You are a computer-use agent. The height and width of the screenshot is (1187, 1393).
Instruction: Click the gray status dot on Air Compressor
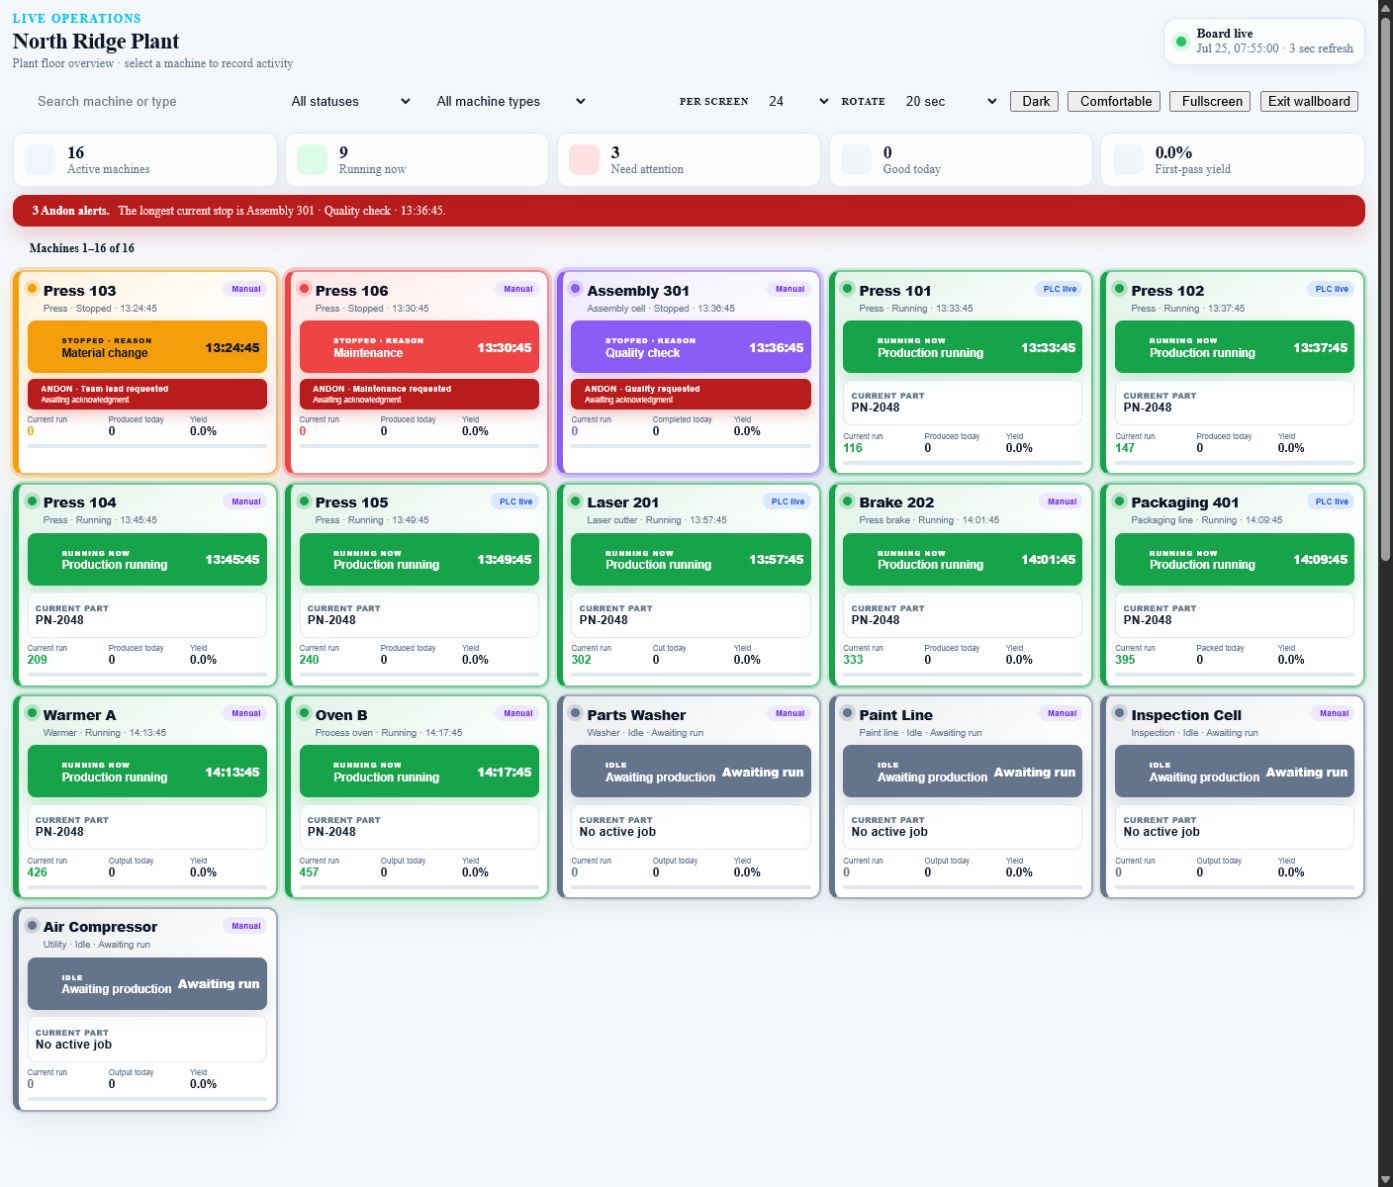click(x=32, y=926)
